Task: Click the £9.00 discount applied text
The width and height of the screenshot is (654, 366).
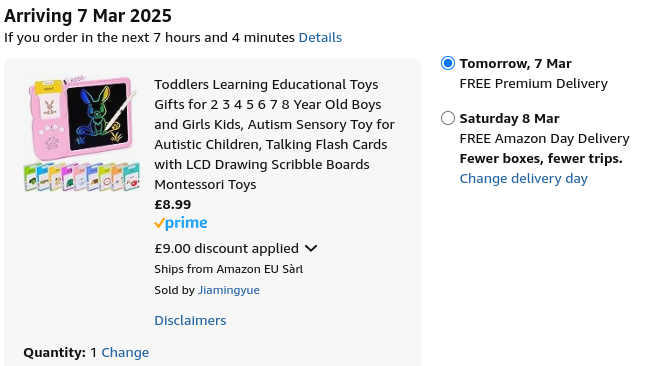Action: pyautogui.click(x=226, y=249)
